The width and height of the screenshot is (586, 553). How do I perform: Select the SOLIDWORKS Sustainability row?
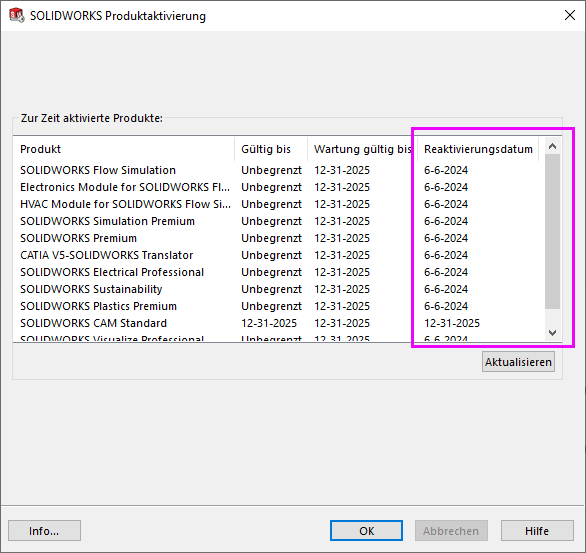279,289
